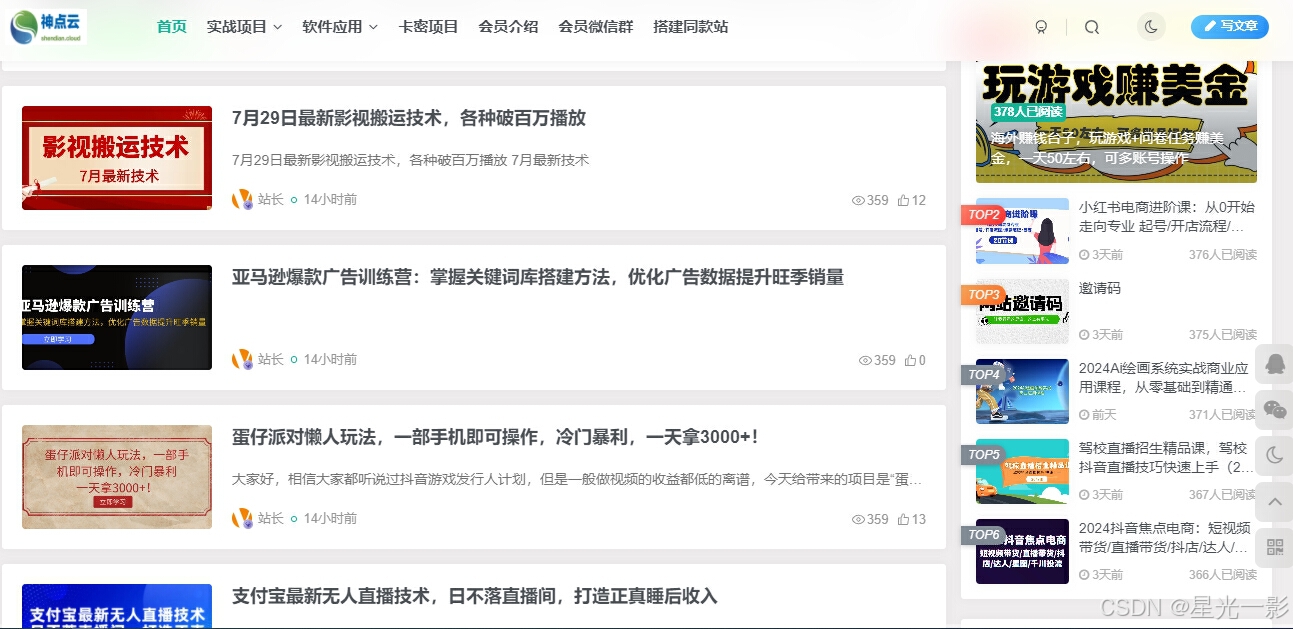1293x629 pixels.
Task: Click view count eye on 蛋仔派对 post
Action: click(858, 519)
